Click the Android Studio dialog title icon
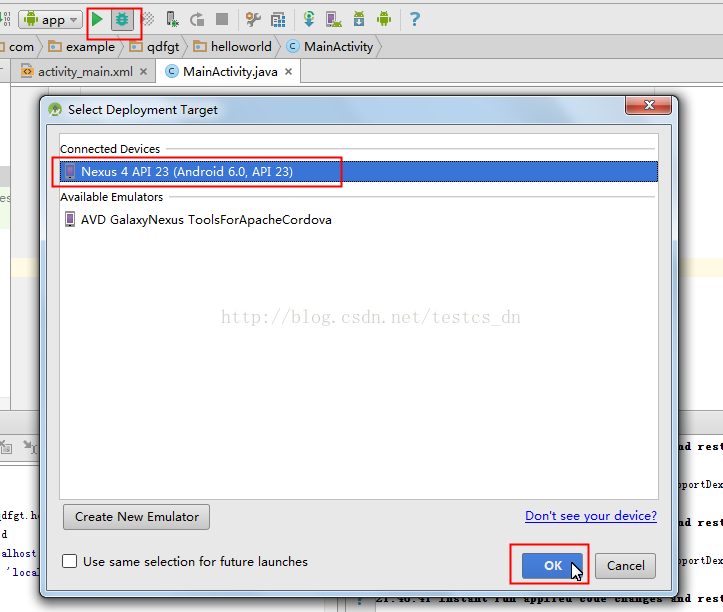Screen dimensions: 723x612 [x=55, y=110]
